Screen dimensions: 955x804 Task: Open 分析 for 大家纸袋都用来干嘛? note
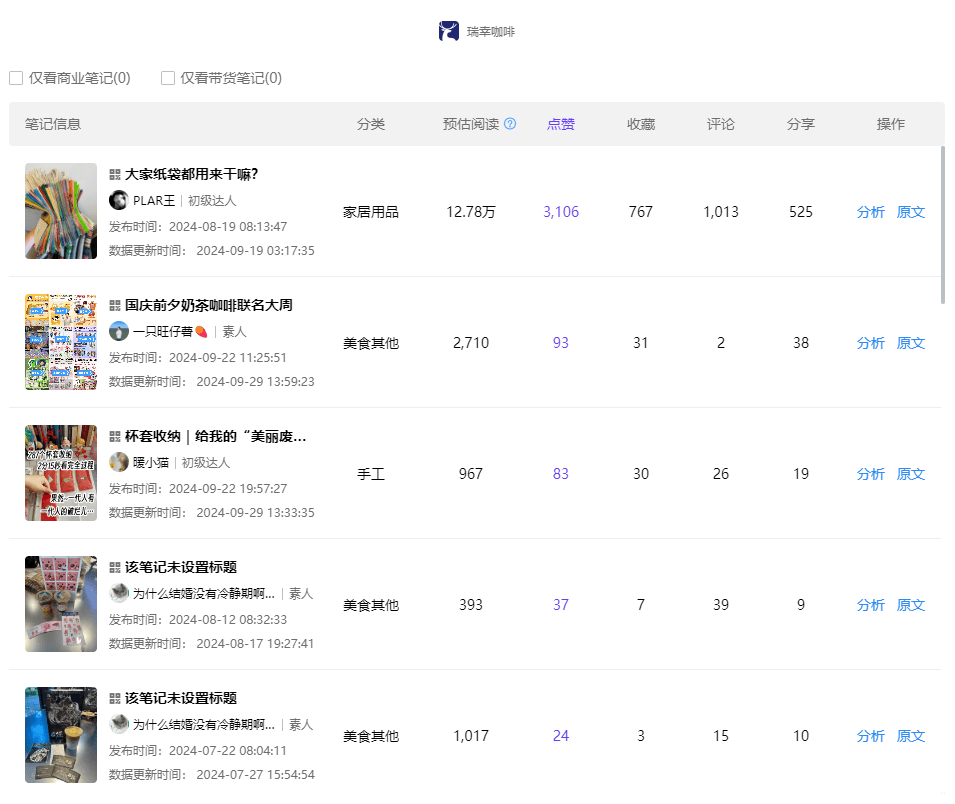(870, 212)
